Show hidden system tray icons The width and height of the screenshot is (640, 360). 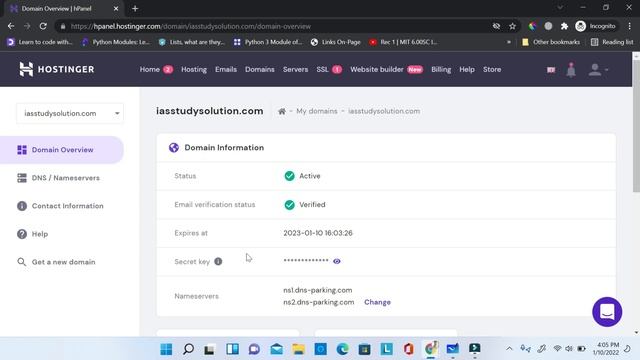509,349
